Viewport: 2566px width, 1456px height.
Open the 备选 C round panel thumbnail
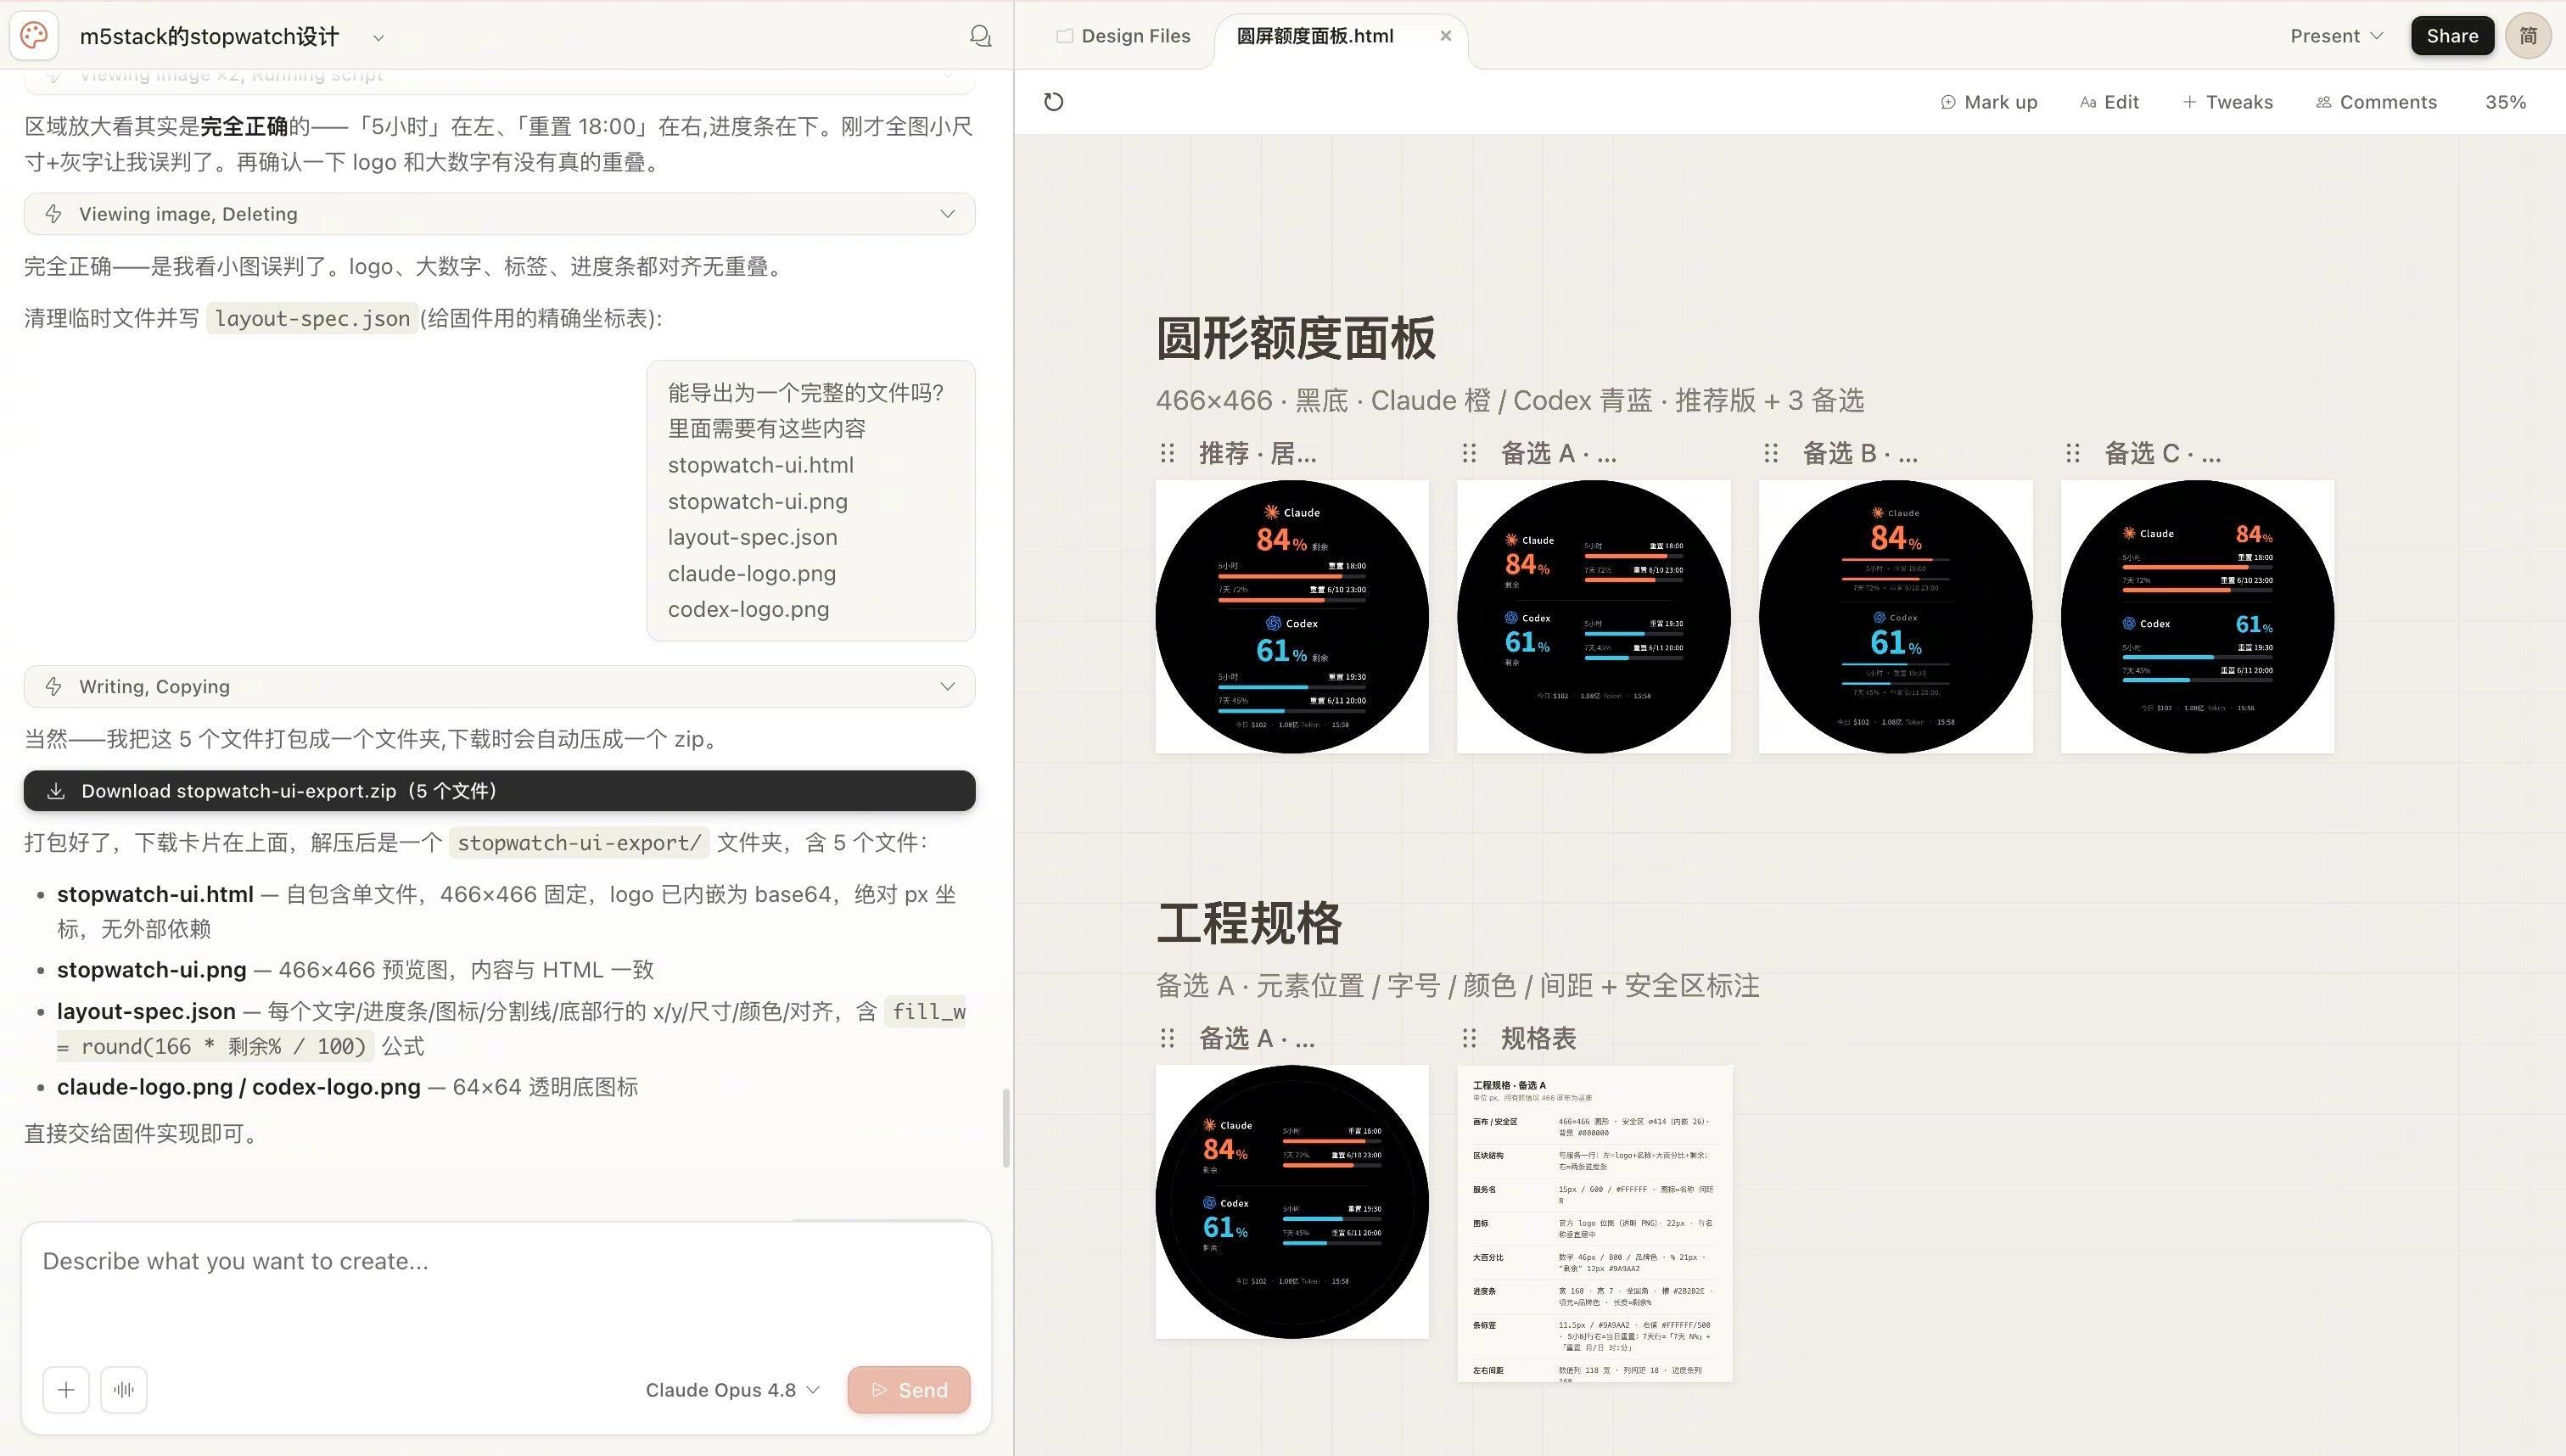2198,617
